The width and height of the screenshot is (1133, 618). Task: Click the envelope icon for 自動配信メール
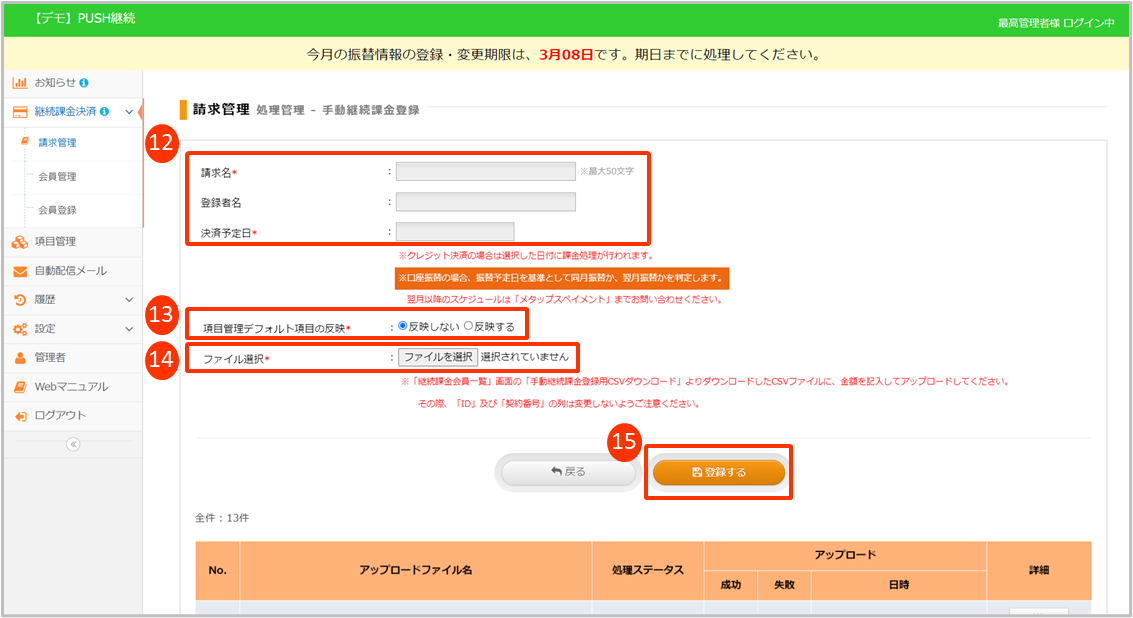(x=20, y=271)
